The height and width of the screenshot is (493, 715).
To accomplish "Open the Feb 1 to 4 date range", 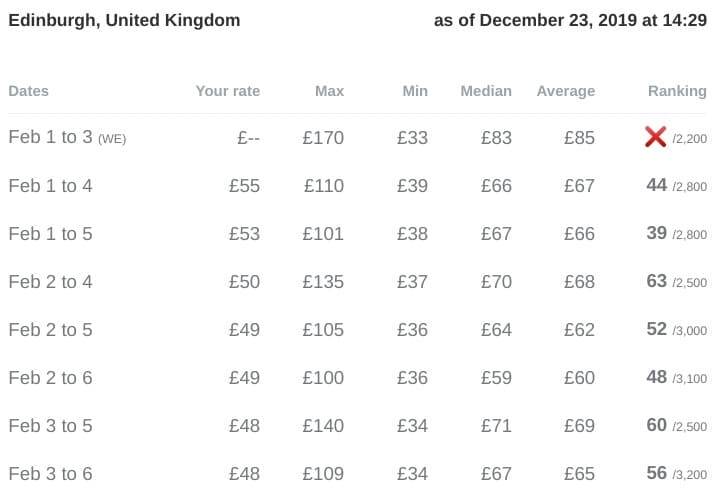I will pyautogui.click(x=50, y=186).
